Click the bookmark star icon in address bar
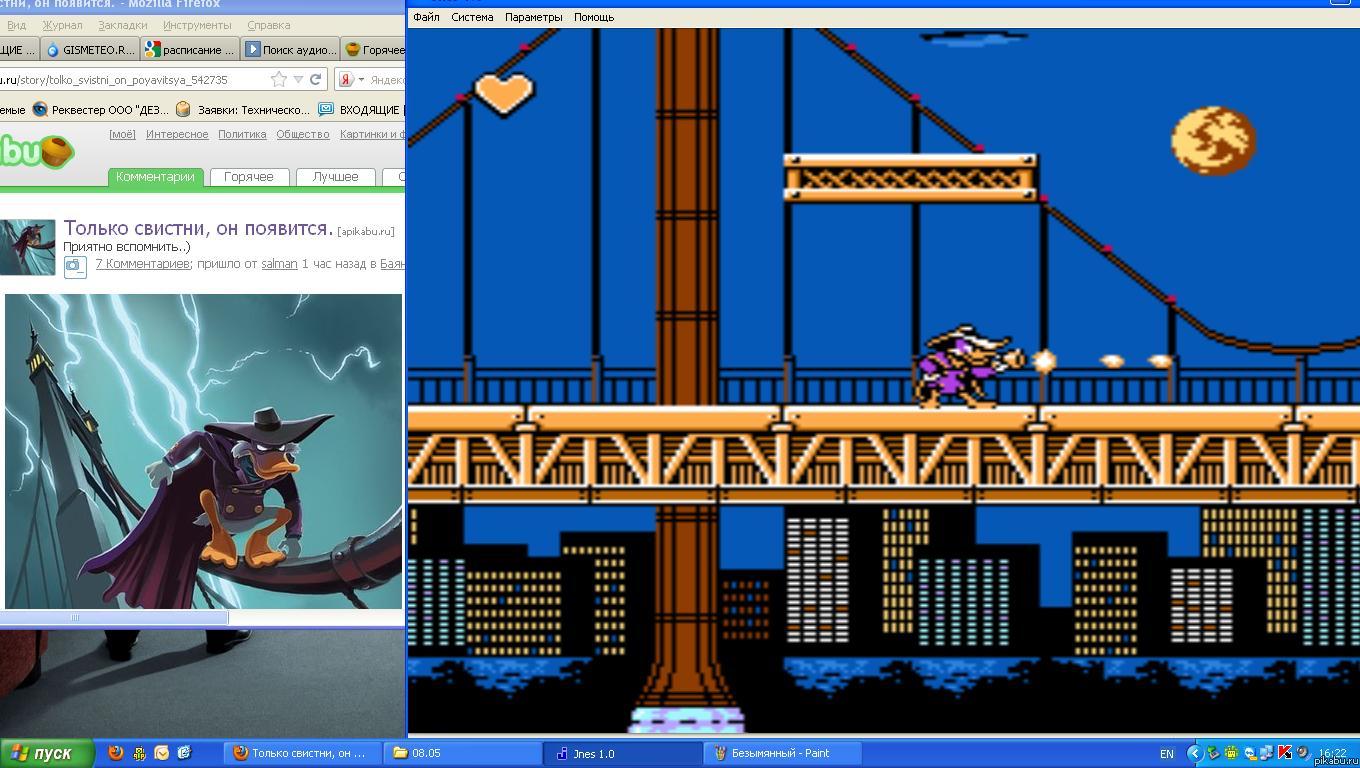1360x768 pixels. click(x=279, y=79)
